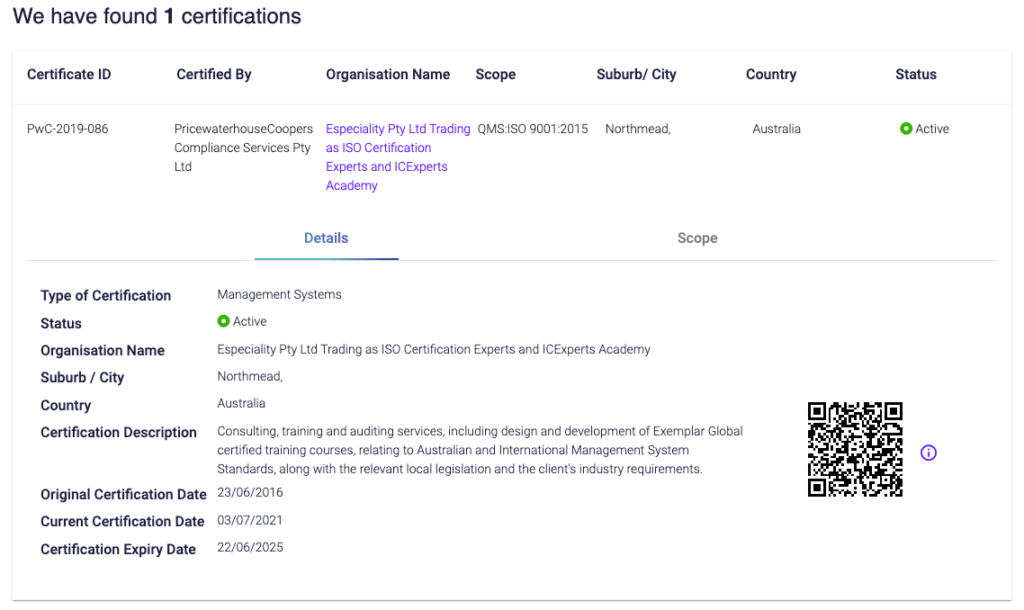Click the Active text in the table row
1024x610 pixels.
(932, 129)
